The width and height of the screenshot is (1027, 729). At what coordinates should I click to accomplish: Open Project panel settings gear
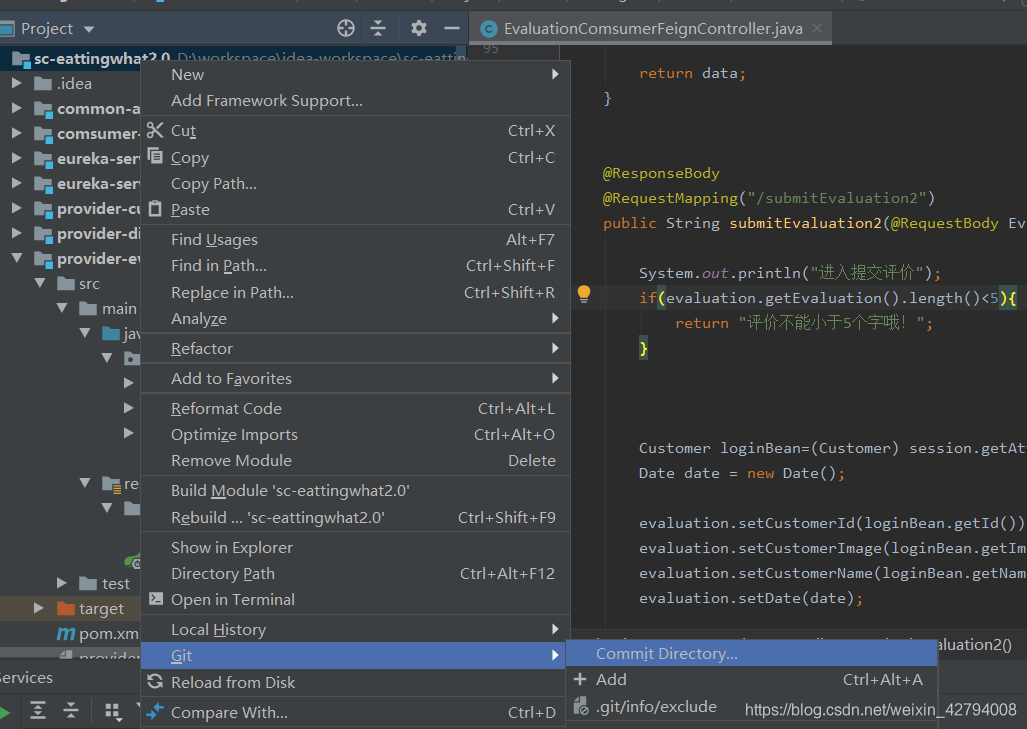[419, 28]
